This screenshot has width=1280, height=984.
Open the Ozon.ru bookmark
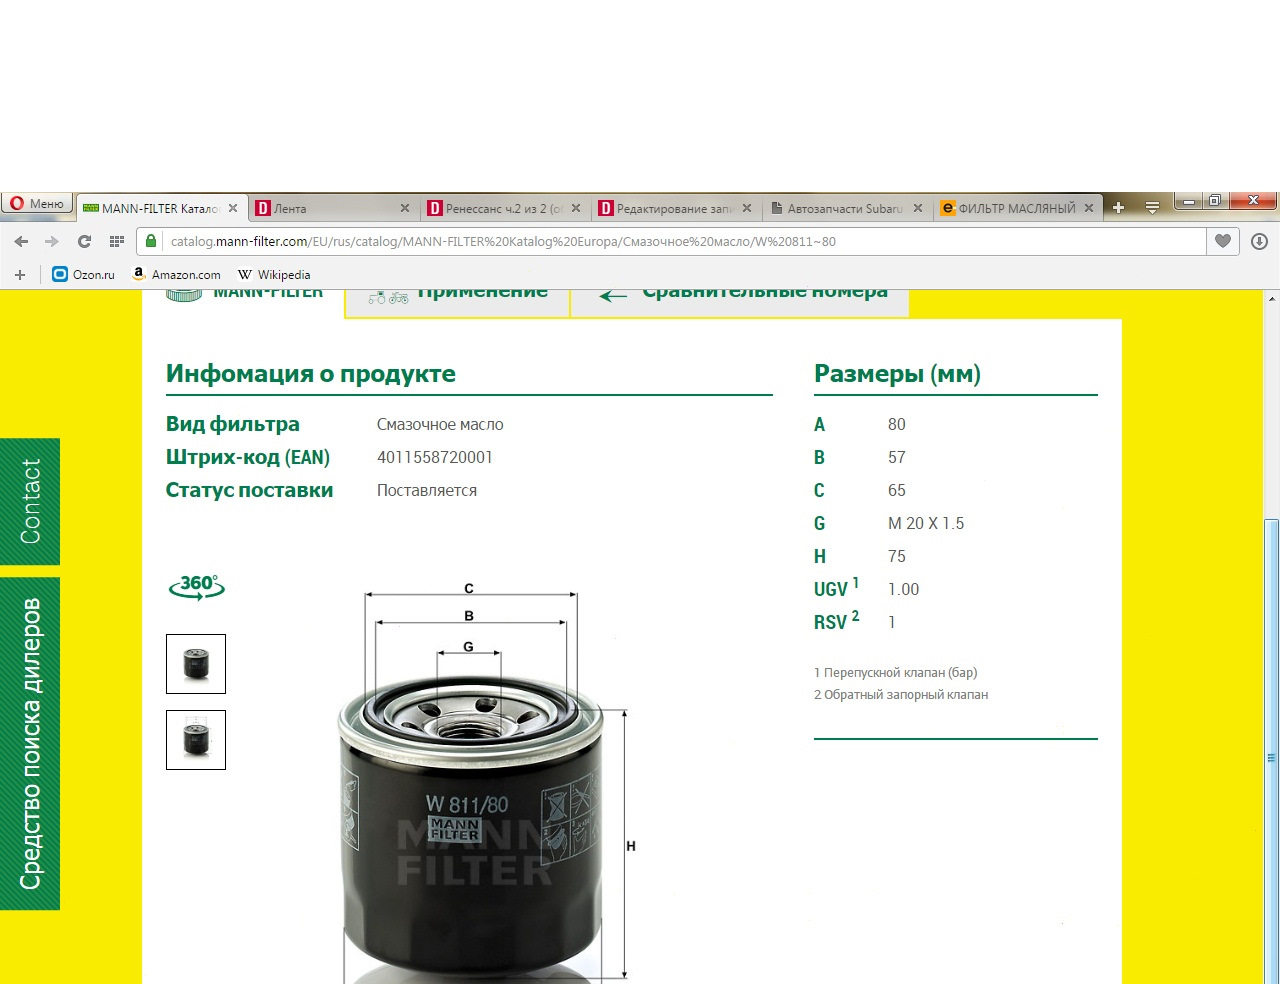point(83,274)
